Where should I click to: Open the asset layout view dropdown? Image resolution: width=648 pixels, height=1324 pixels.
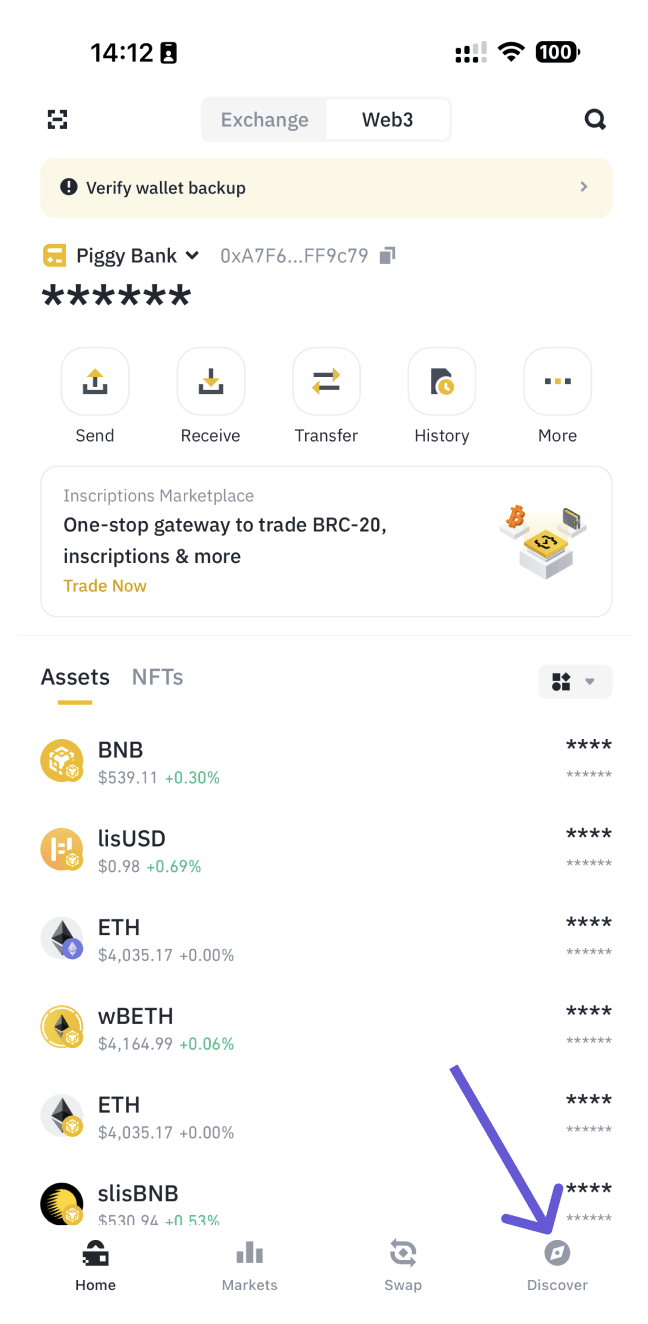[x=575, y=682]
